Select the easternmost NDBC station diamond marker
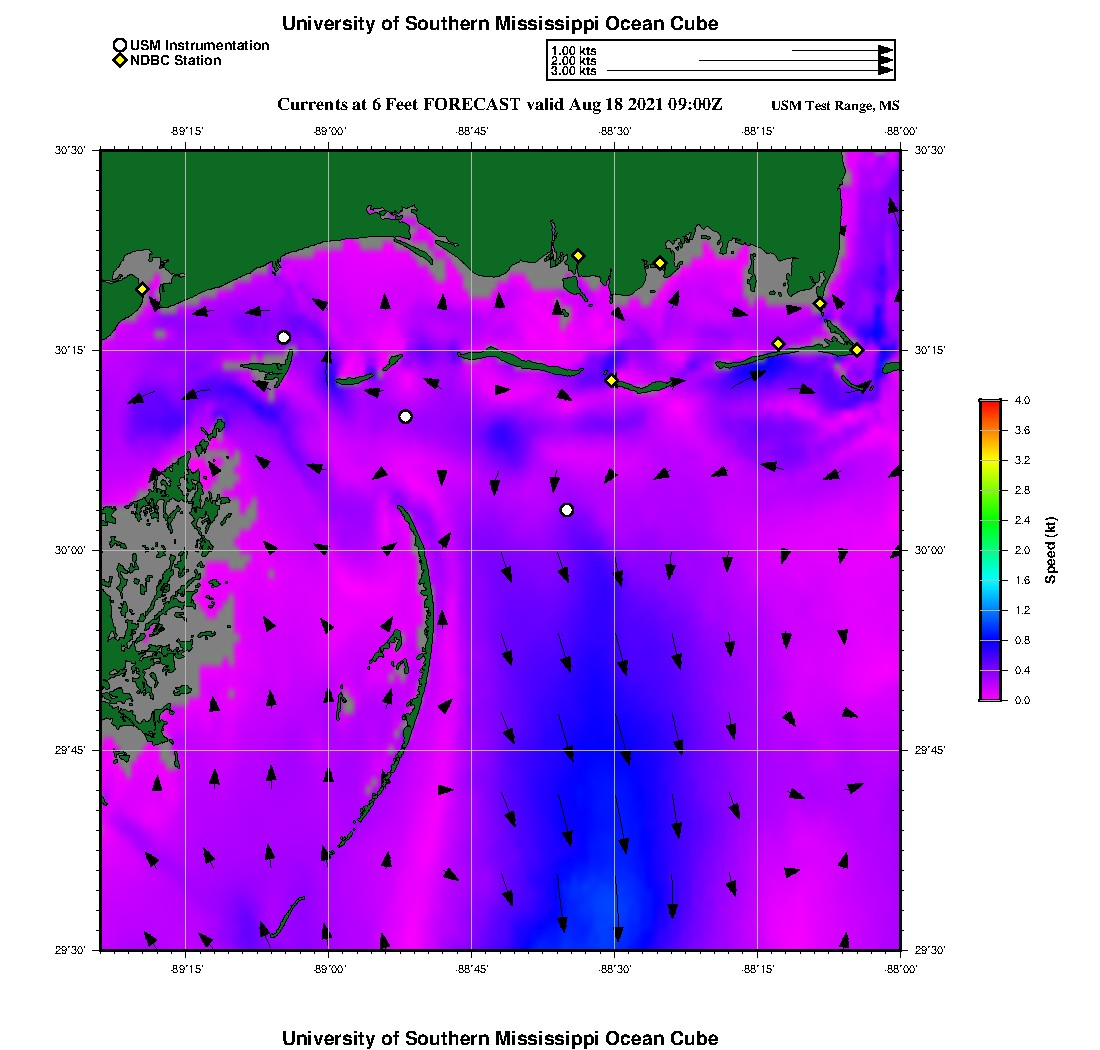This screenshot has height=1050, width=1100. pos(857,350)
